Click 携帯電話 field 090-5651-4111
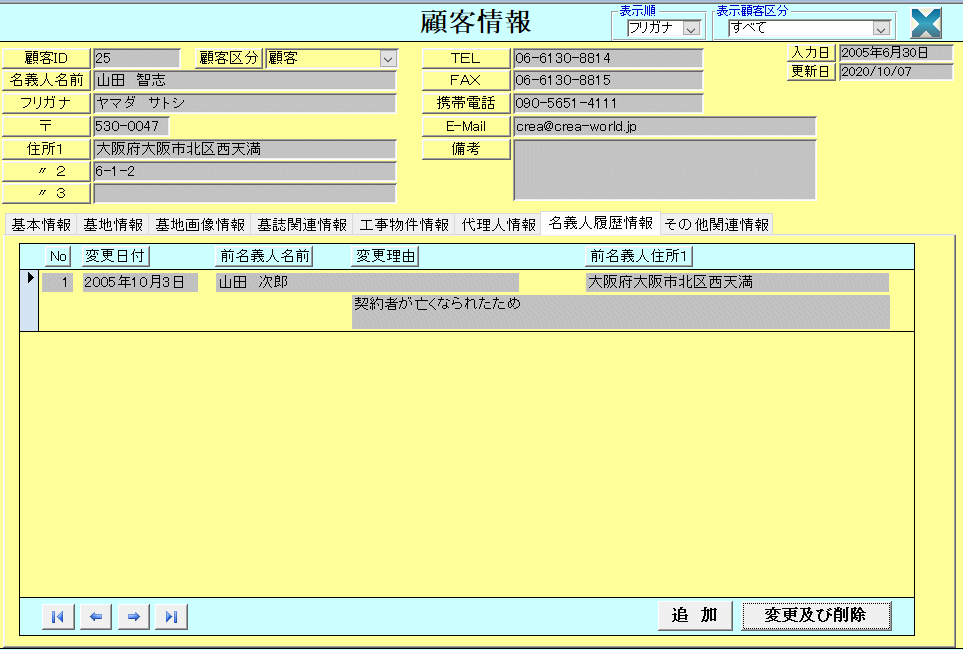 click(608, 103)
